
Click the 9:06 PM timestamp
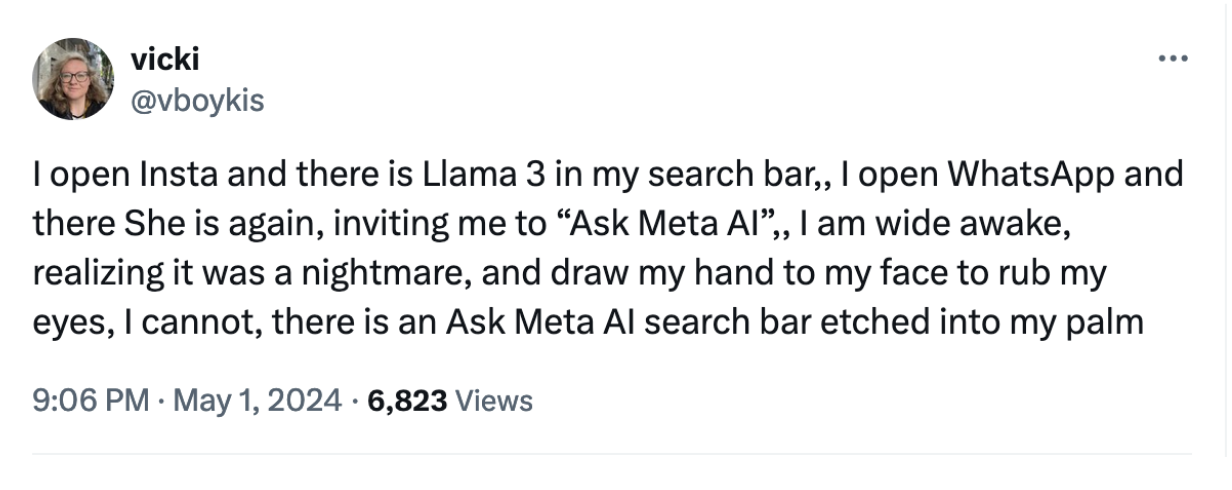coord(91,401)
